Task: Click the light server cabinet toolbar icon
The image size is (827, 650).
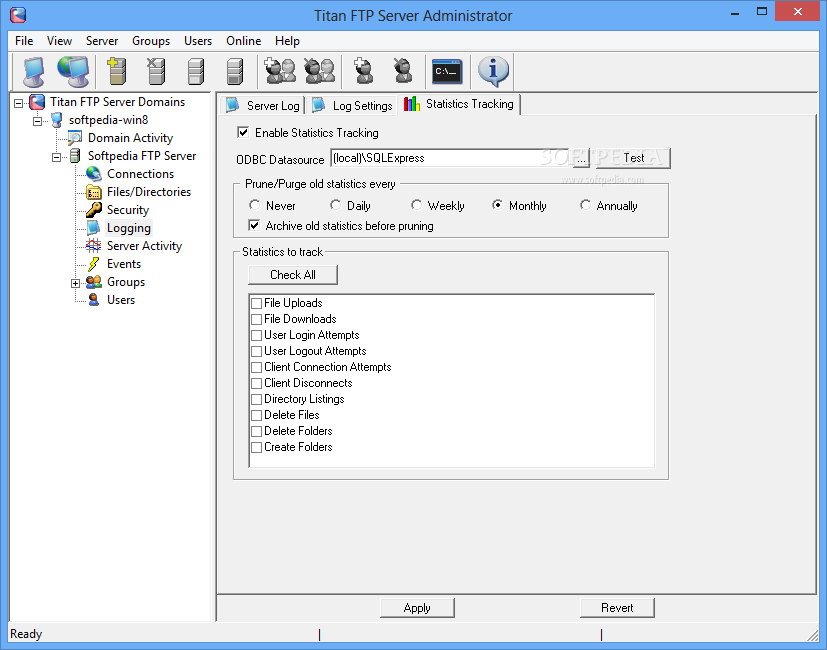Action: coord(196,71)
